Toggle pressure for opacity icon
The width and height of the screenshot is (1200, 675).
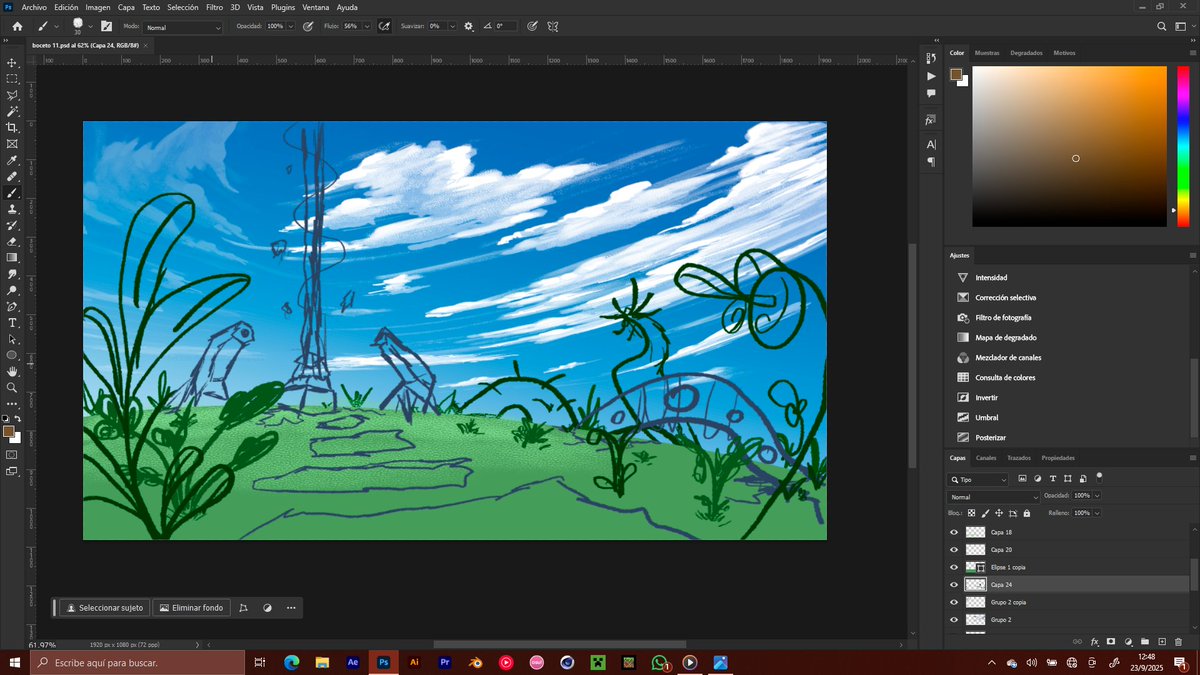308,26
